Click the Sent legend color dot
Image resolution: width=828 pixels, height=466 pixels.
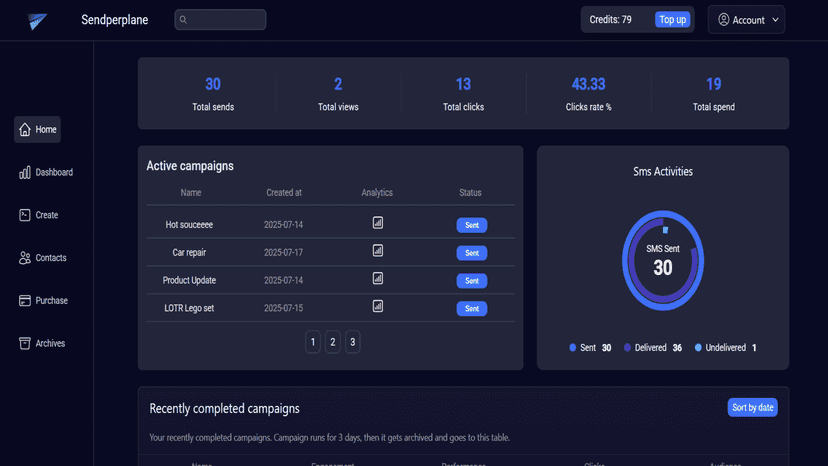(x=572, y=348)
